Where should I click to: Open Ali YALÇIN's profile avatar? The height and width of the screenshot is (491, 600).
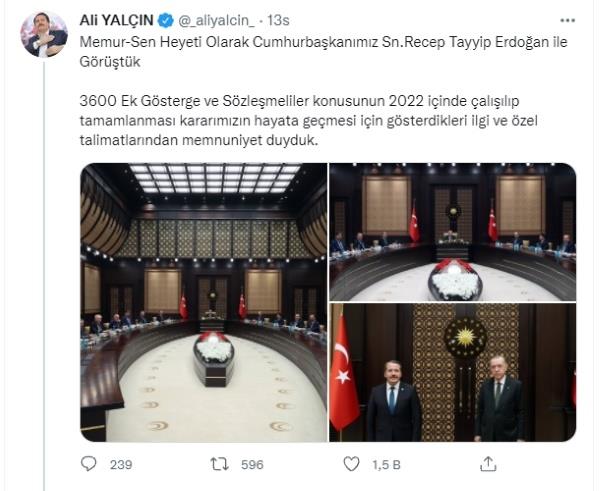click(x=44, y=34)
